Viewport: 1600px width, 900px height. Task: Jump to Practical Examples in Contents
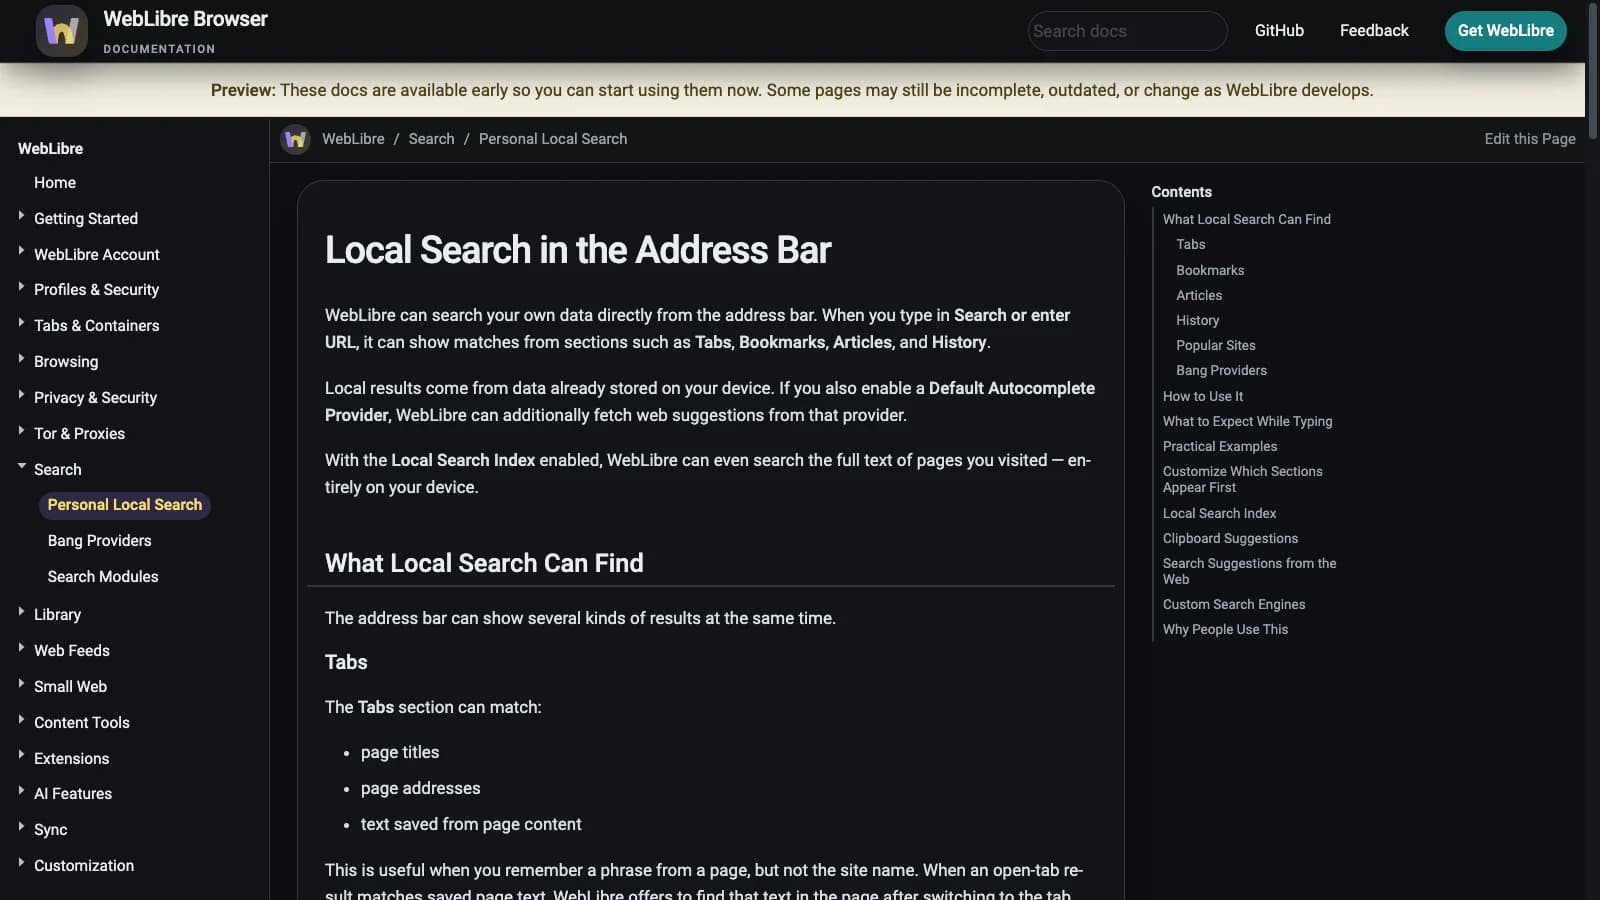1219,446
